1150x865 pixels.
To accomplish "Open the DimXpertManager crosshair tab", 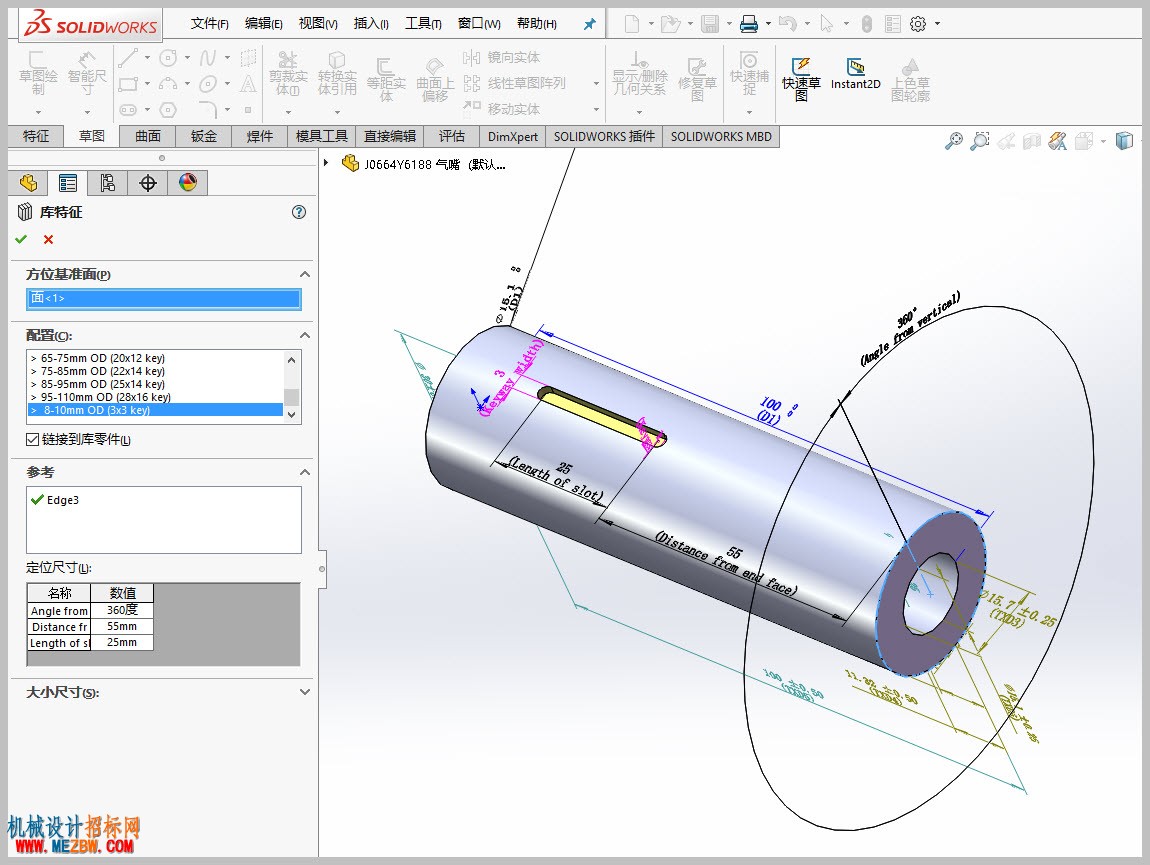I will [148, 183].
